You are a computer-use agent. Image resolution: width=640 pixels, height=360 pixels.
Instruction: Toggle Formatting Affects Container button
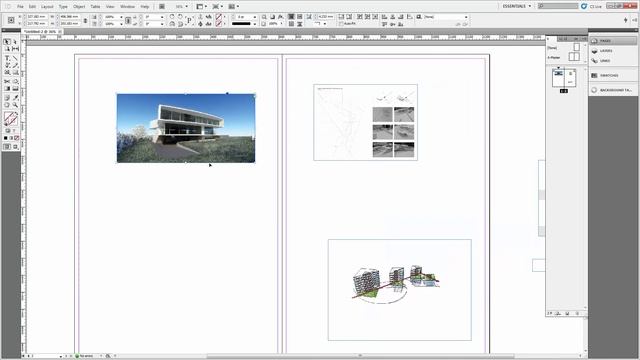[x=7, y=131]
